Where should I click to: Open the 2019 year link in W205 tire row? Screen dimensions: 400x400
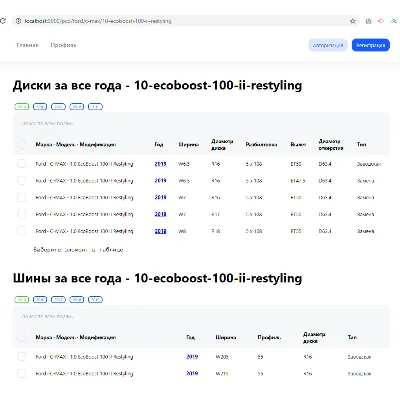tap(192, 357)
